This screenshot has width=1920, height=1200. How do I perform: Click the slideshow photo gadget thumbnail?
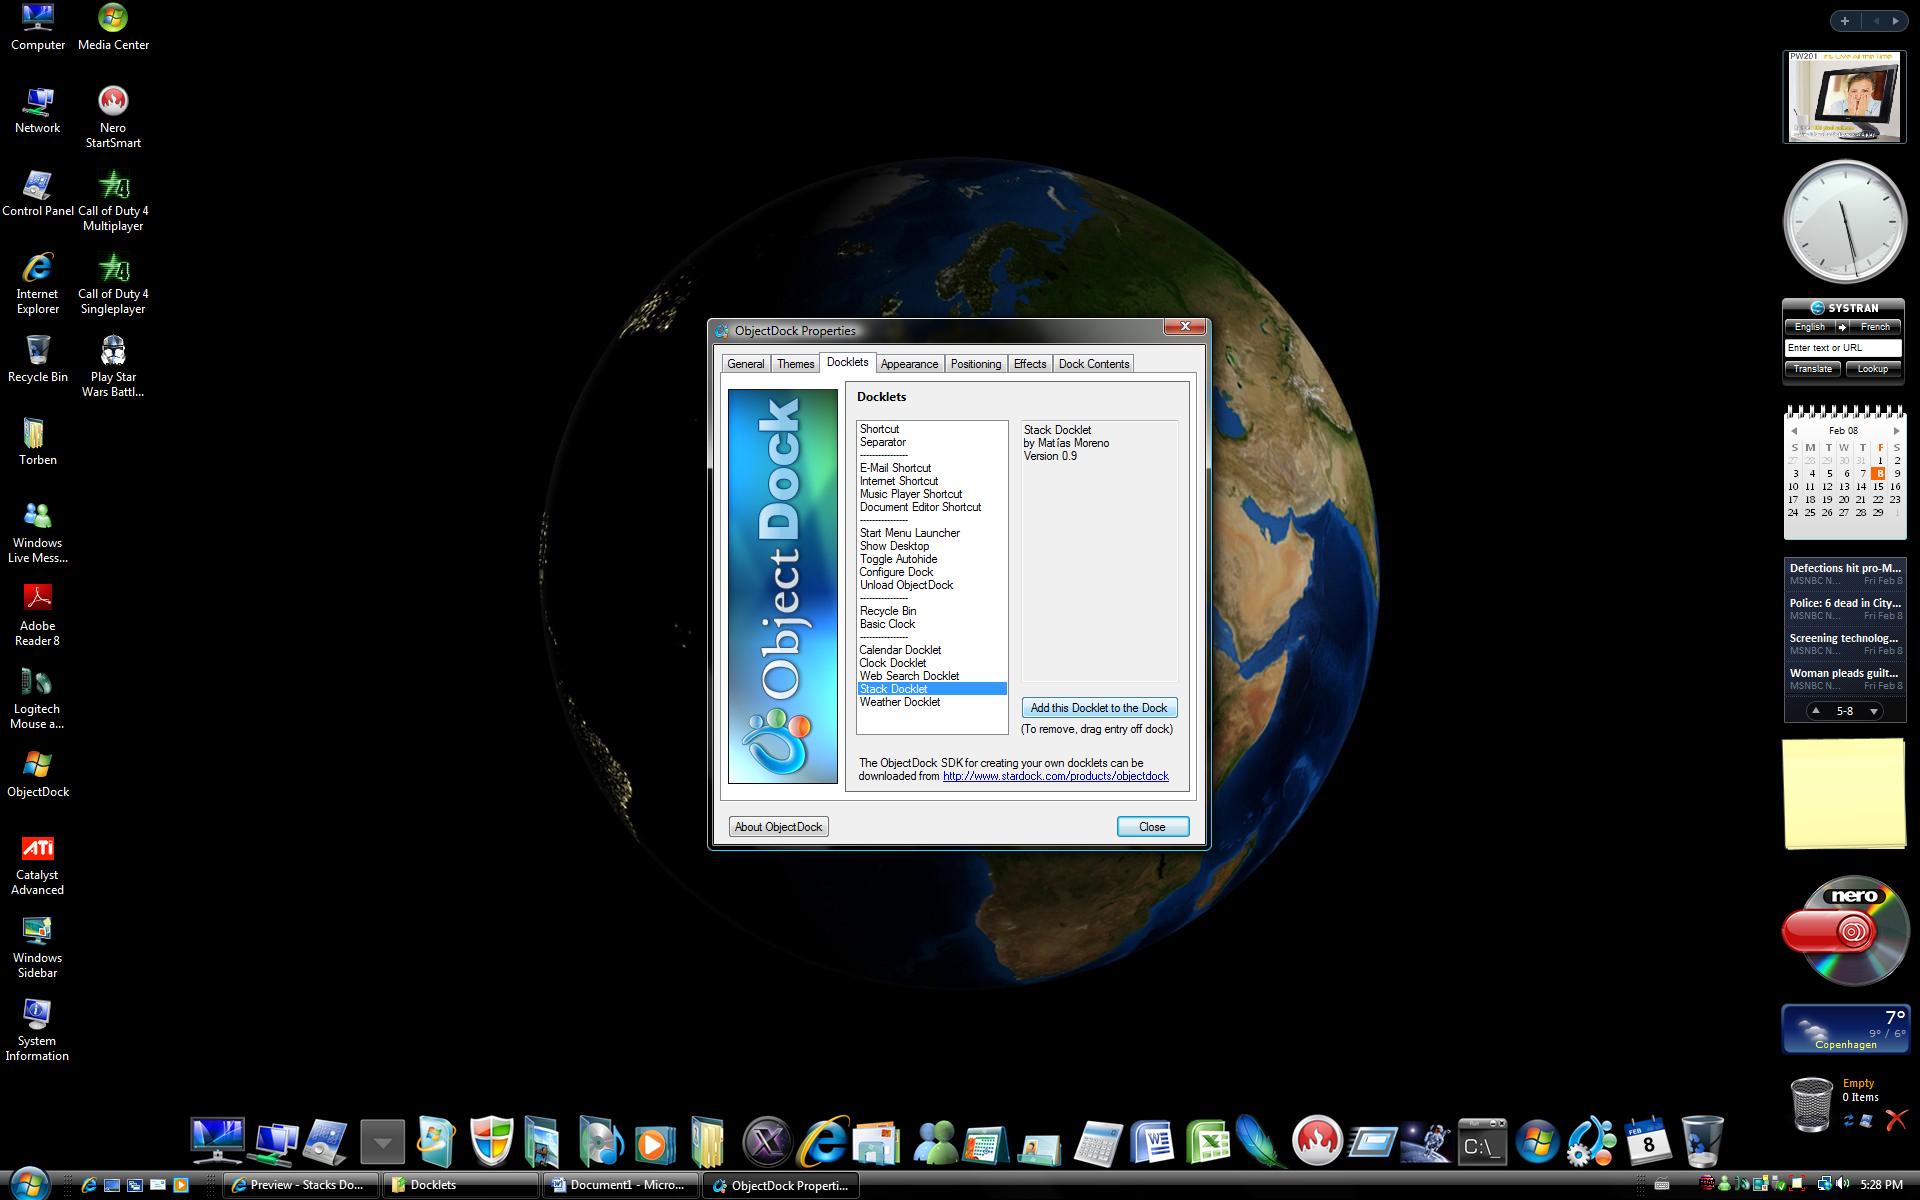point(1844,97)
